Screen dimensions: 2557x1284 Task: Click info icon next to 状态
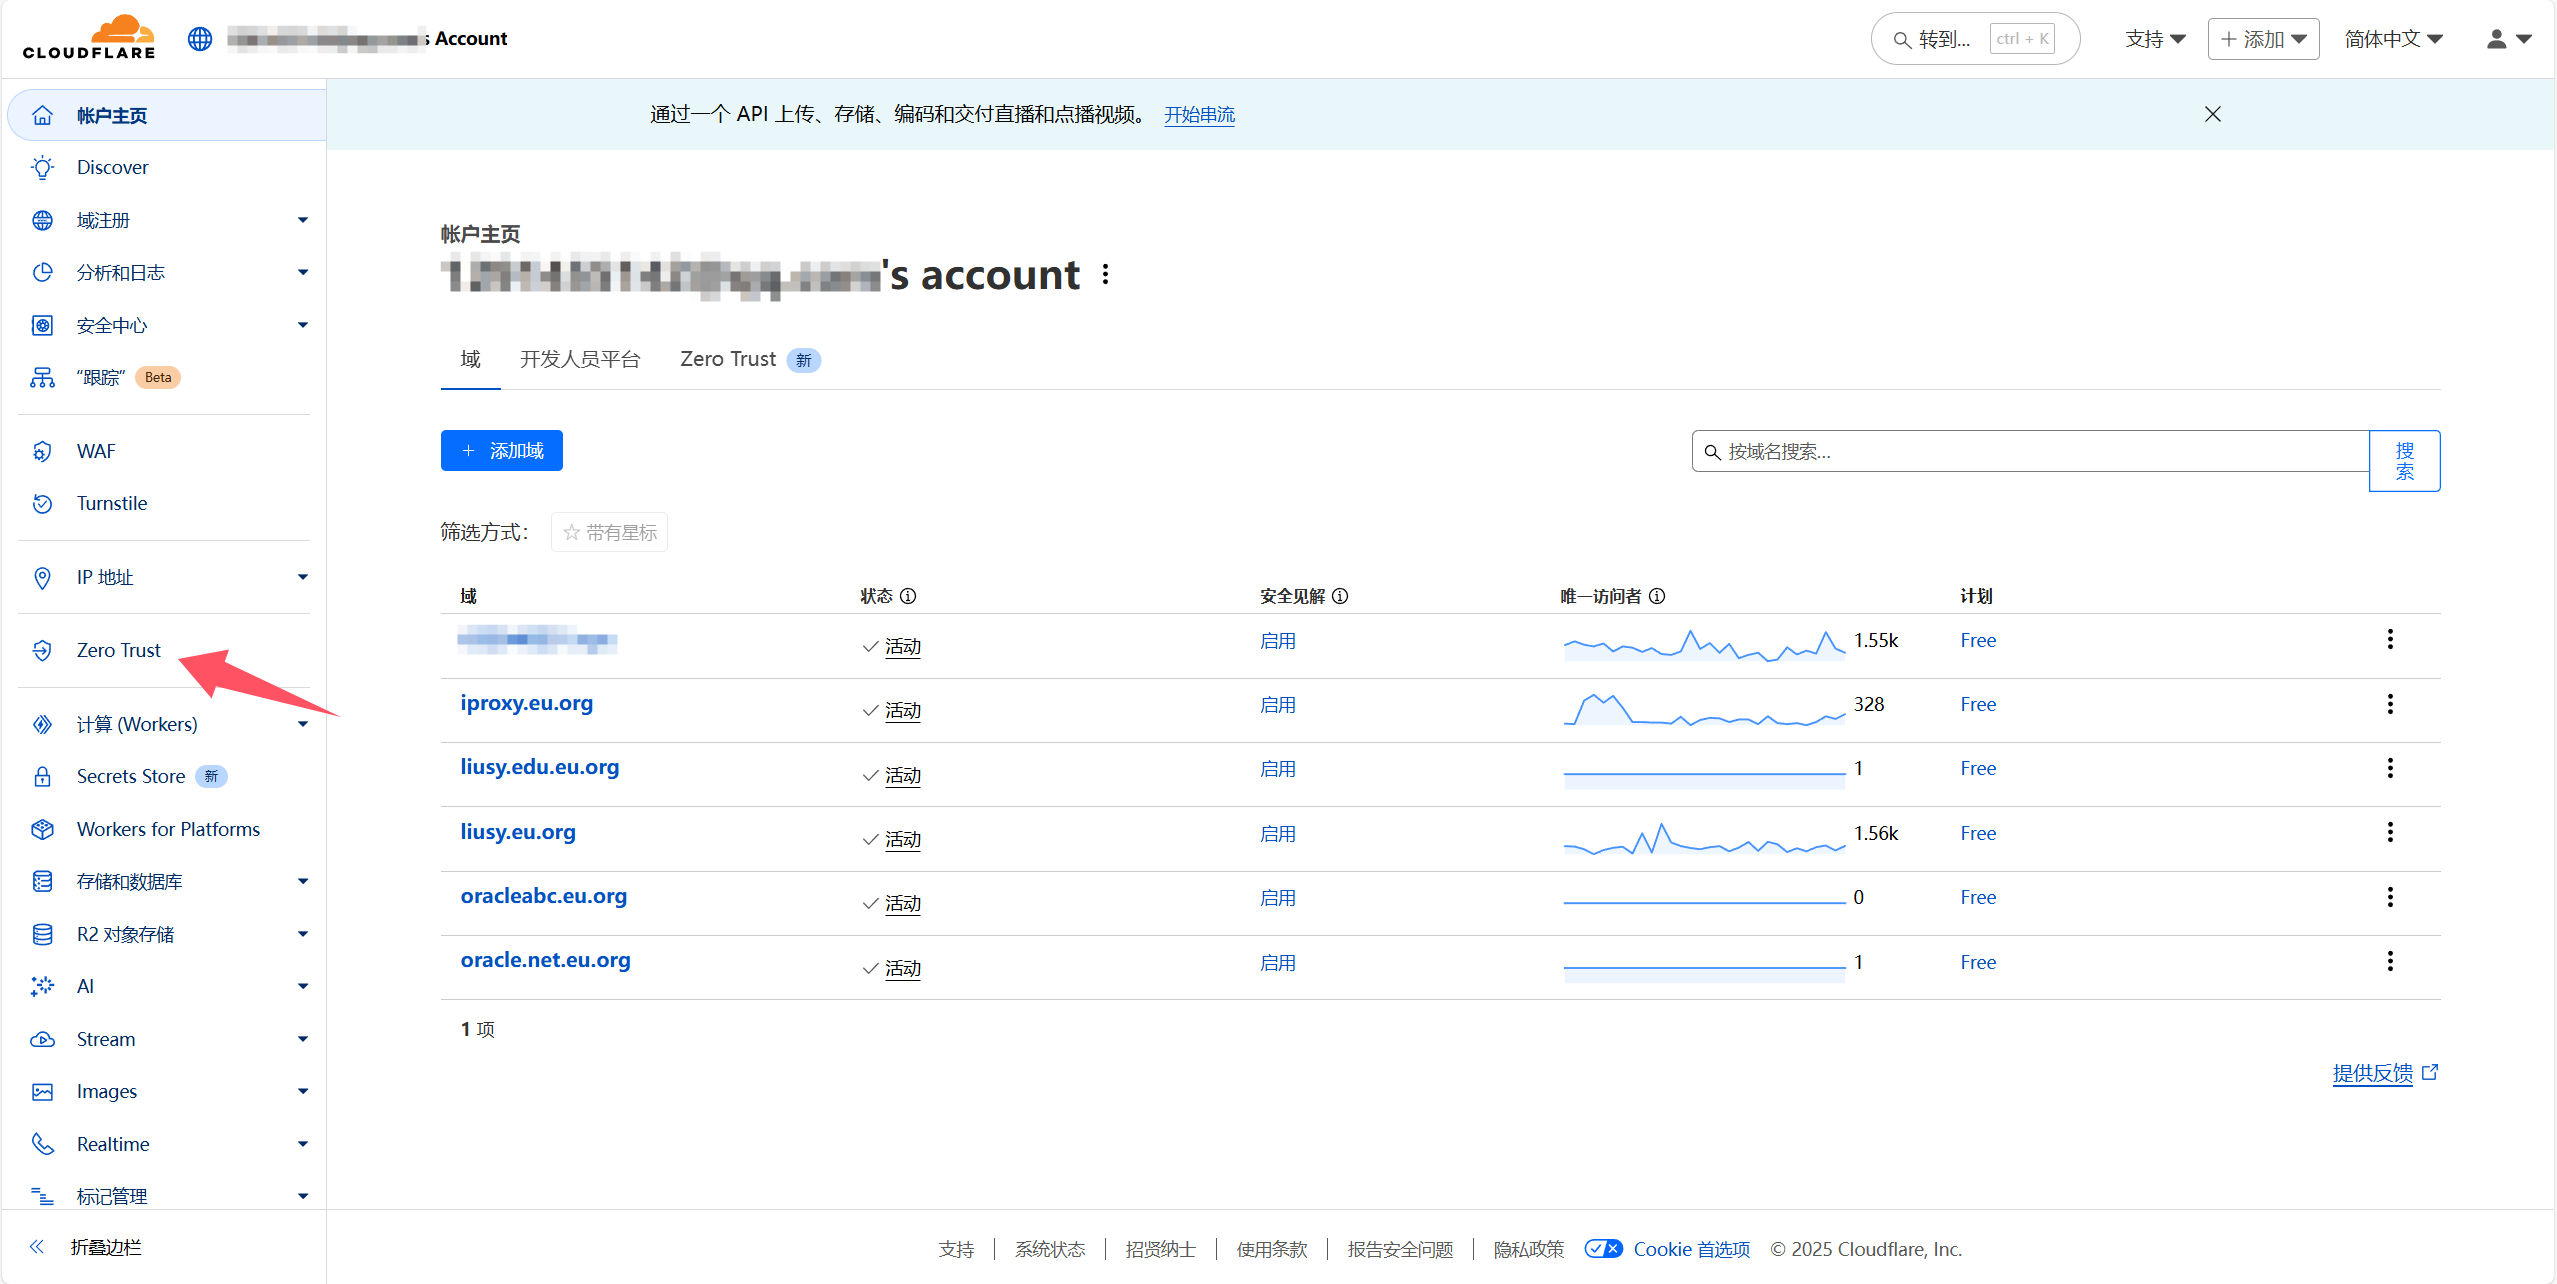point(908,596)
